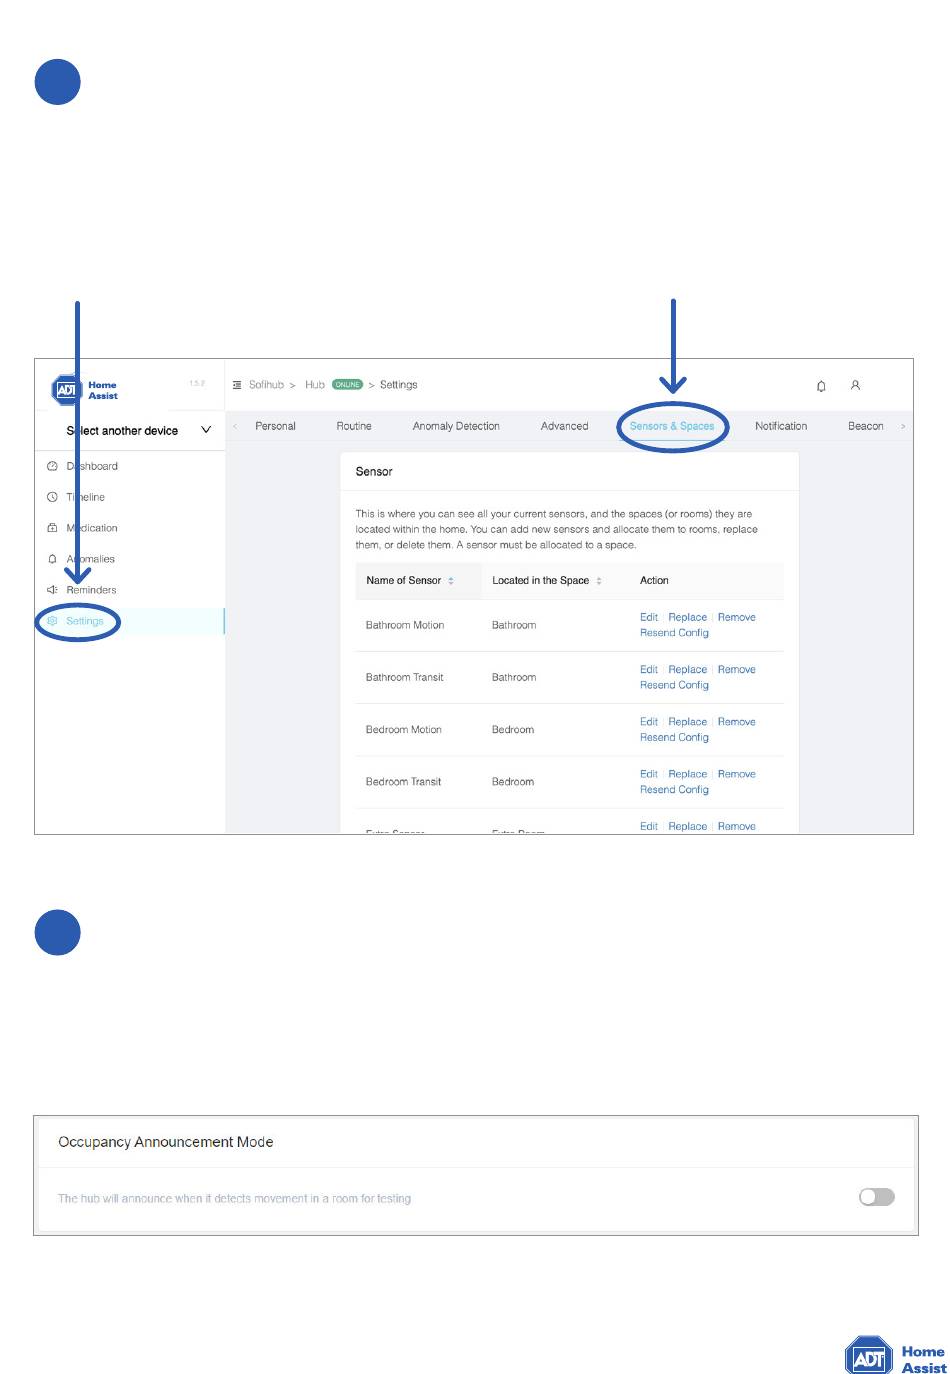Screen dimensions: 950x1374
Task: Click the Bathroom Motion sensor name
Action: click(x=405, y=625)
